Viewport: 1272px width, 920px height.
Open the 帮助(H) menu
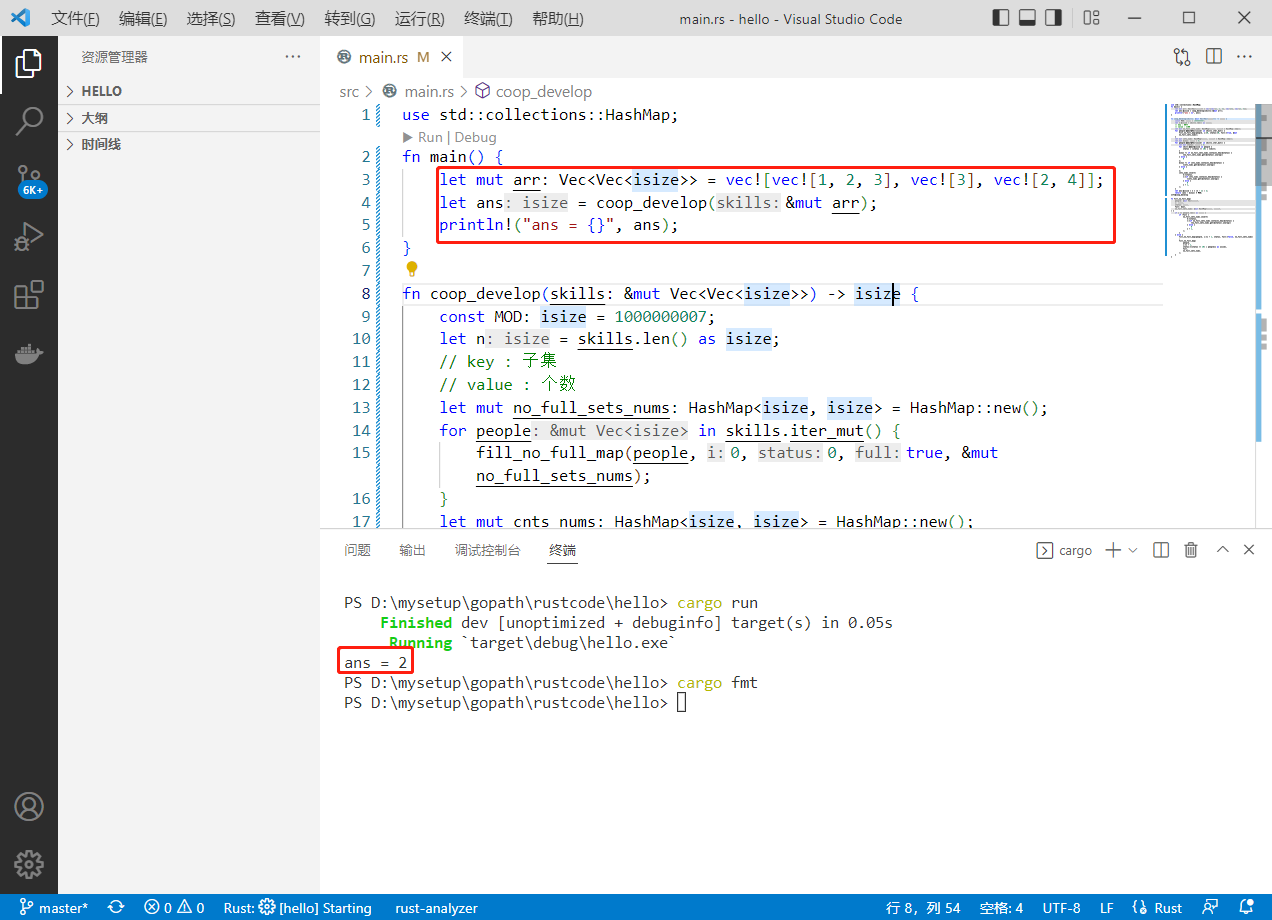tap(558, 19)
